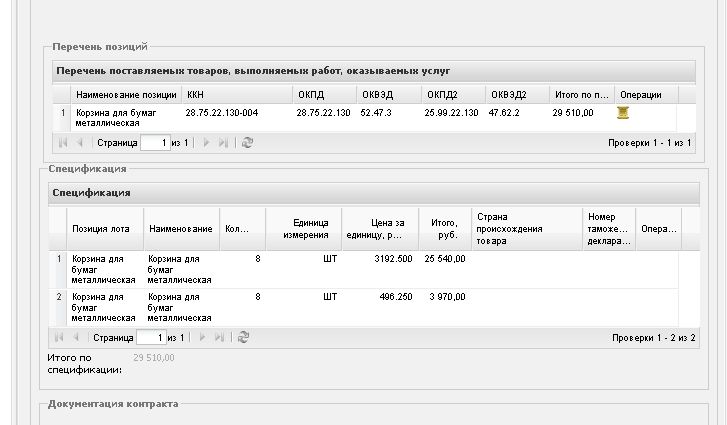The image size is (727, 425).
Task: Click the Операции column header in positions list
Action: tap(646, 95)
